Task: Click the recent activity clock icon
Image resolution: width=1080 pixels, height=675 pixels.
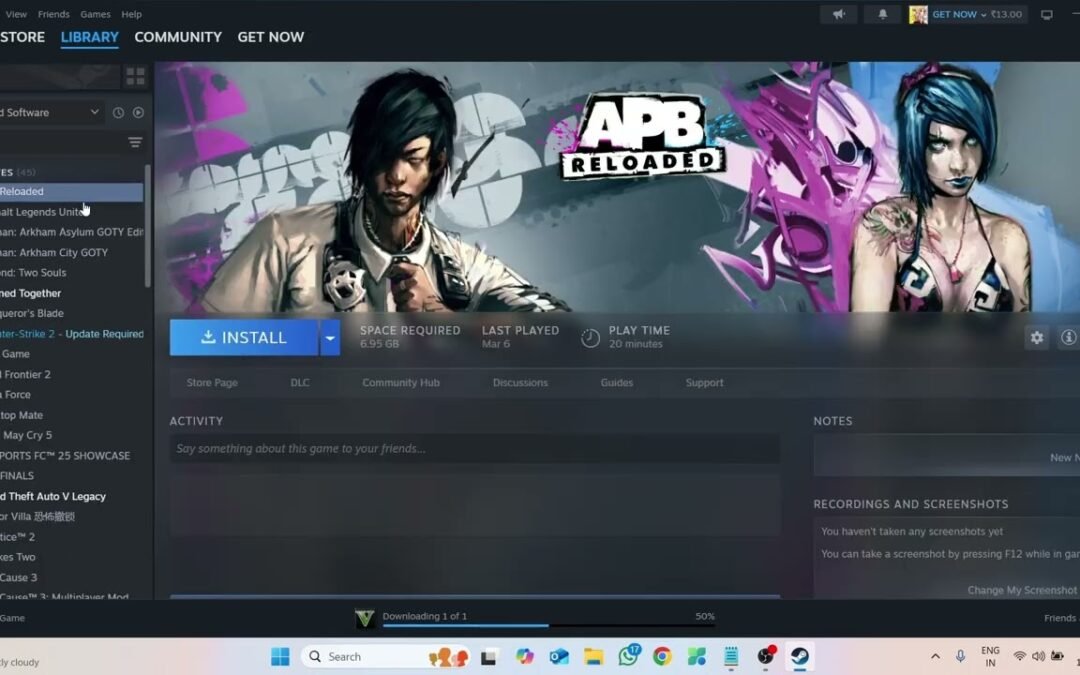Action: pyautogui.click(x=118, y=112)
